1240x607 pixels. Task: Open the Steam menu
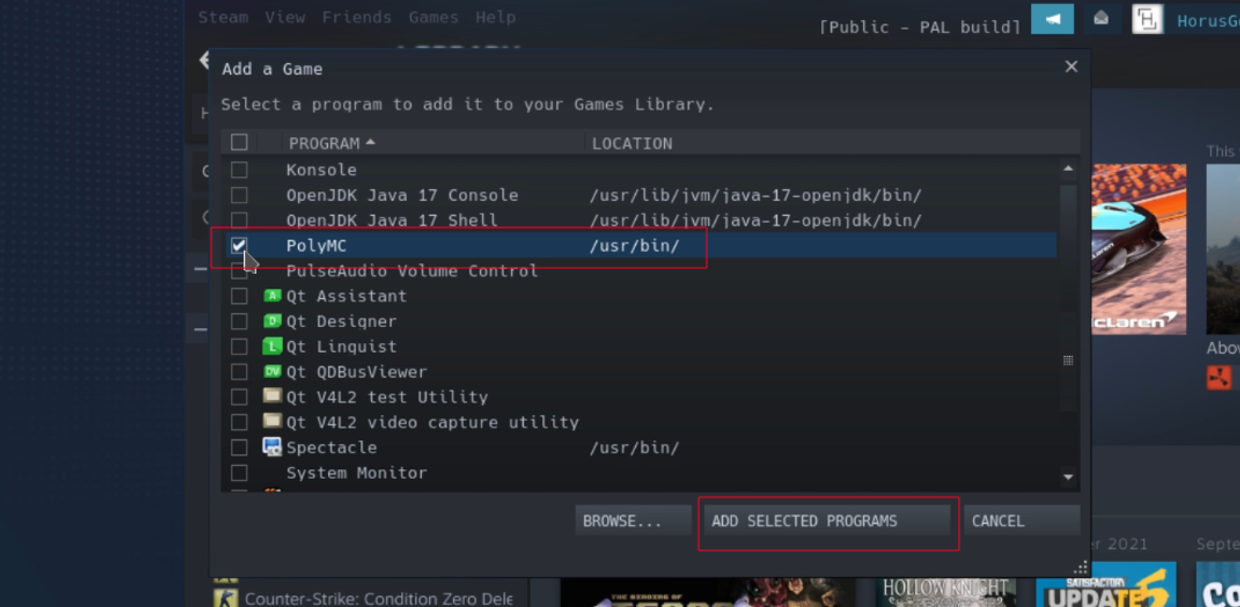point(223,17)
